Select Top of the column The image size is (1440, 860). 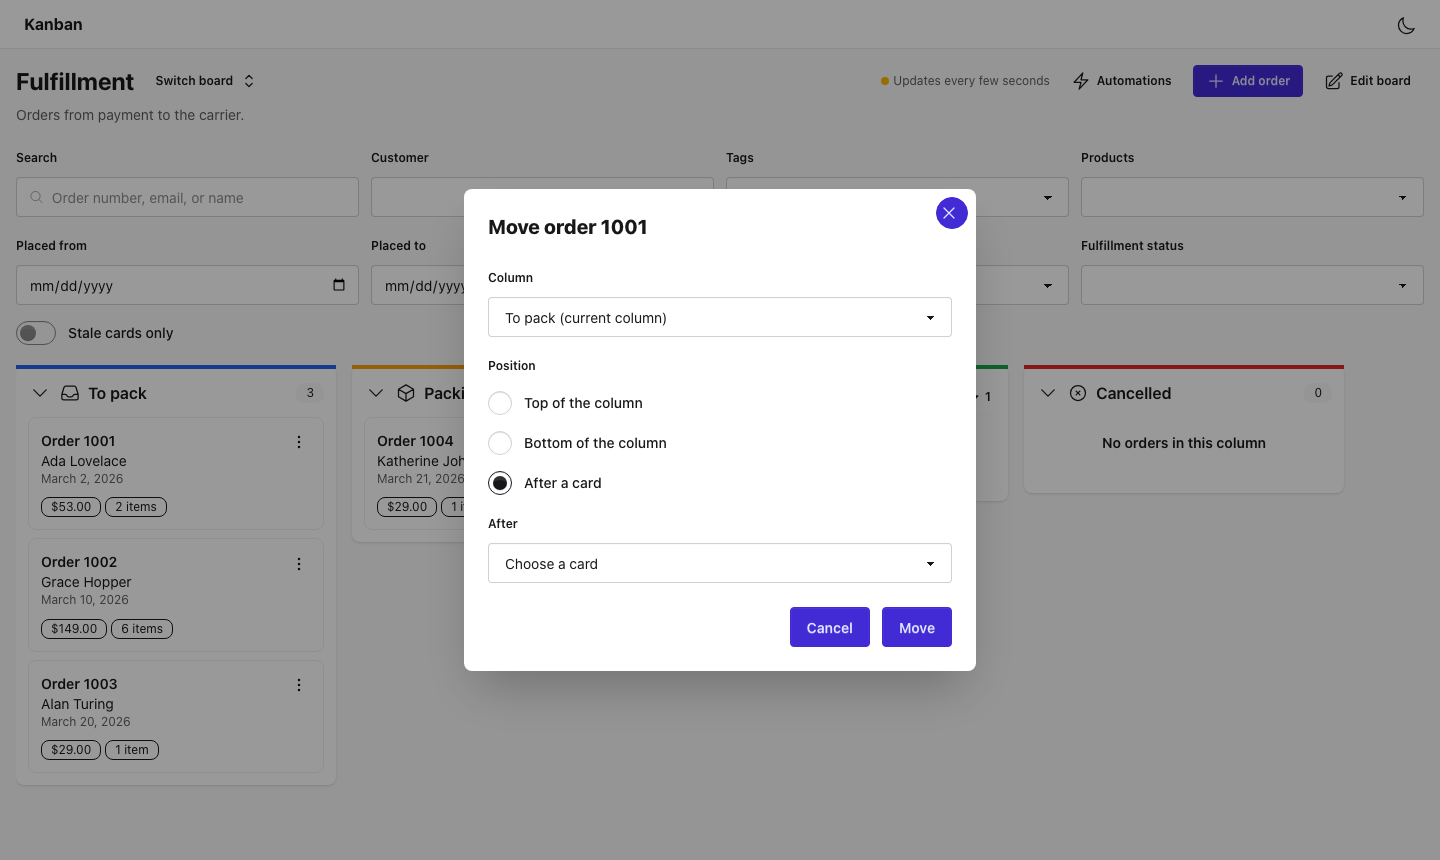pyautogui.click(x=500, y=403)
